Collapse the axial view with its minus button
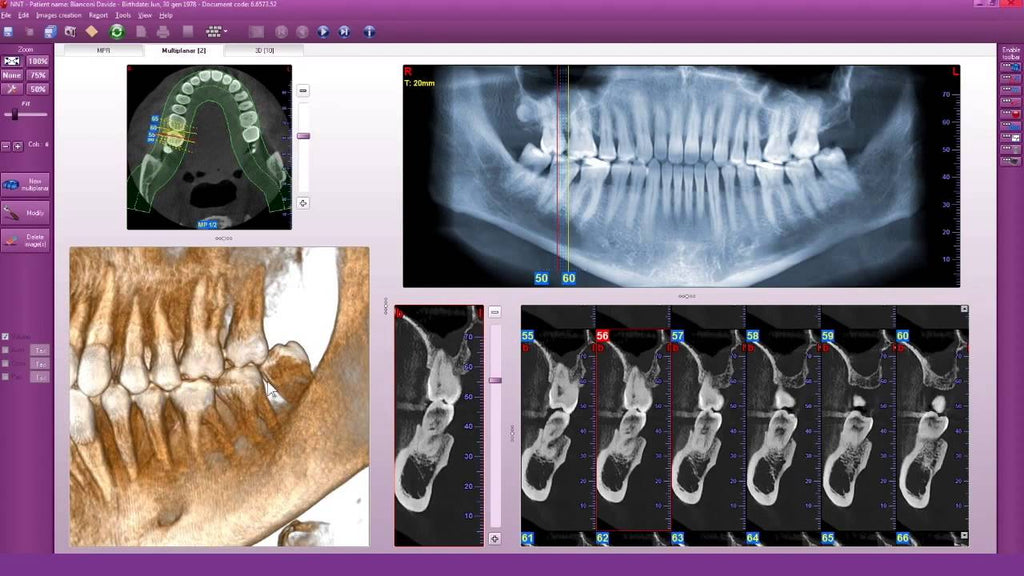 (x=302, y=88)
